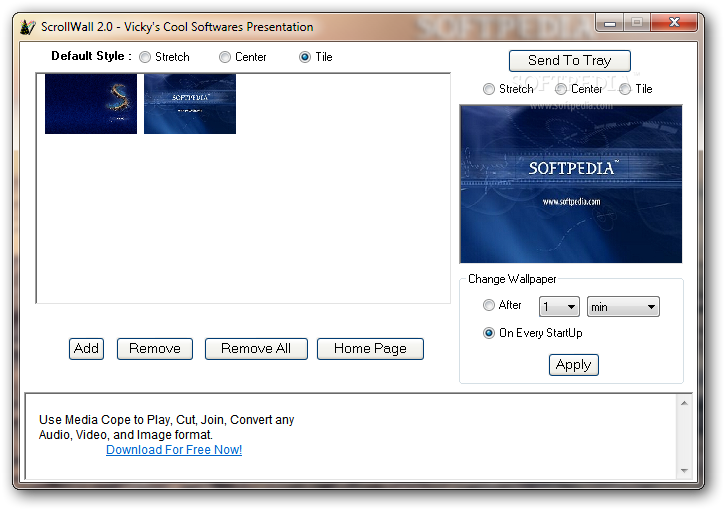Click the down arrow of the ad panel scrollbar
Screen dimensions: 725x510
coord(684,471)
